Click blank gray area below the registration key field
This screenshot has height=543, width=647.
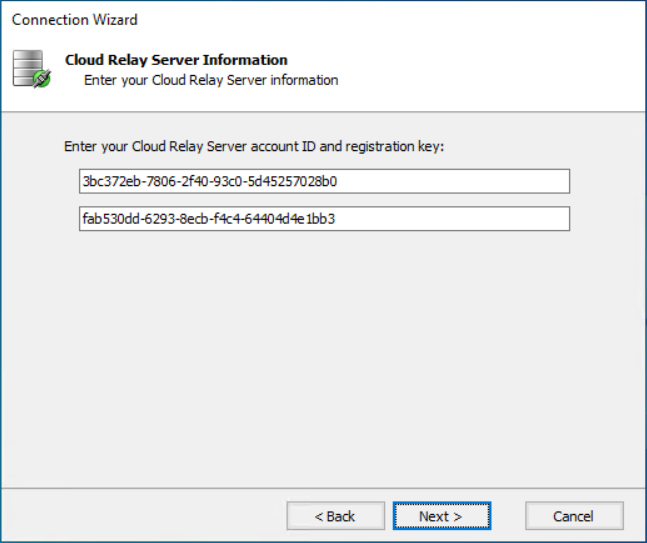tap(324, 350)
